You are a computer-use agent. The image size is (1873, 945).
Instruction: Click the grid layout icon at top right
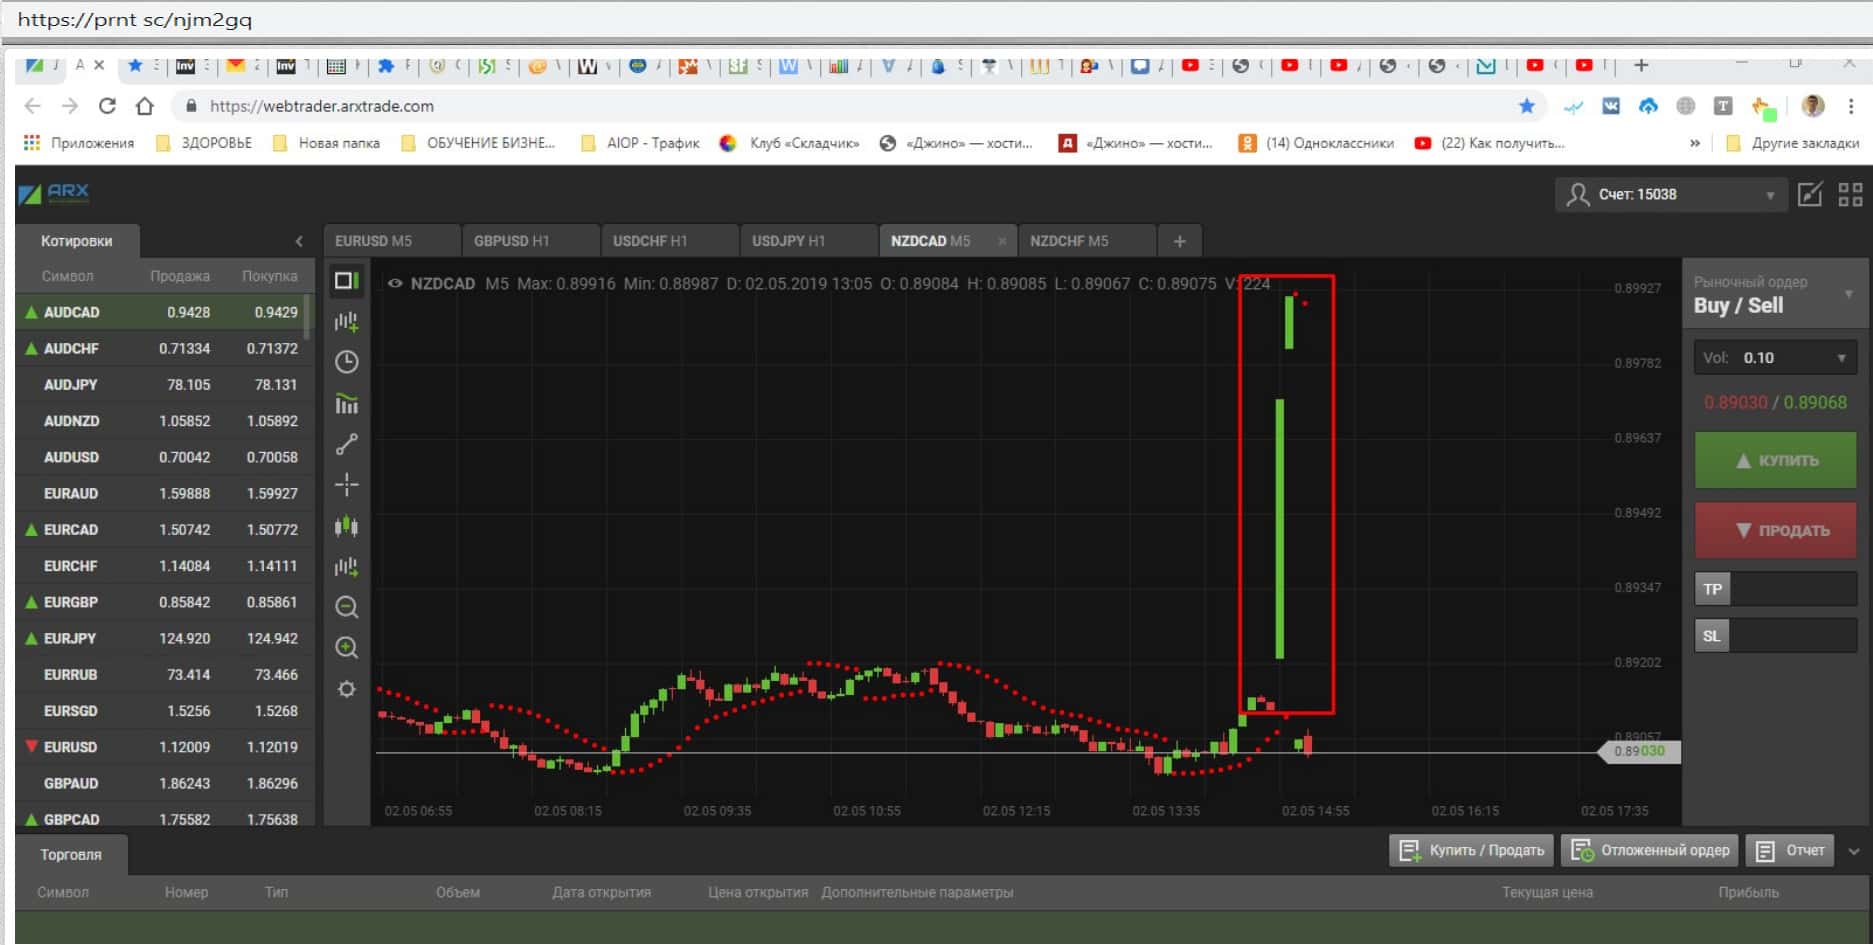[x=1850, y=194]
